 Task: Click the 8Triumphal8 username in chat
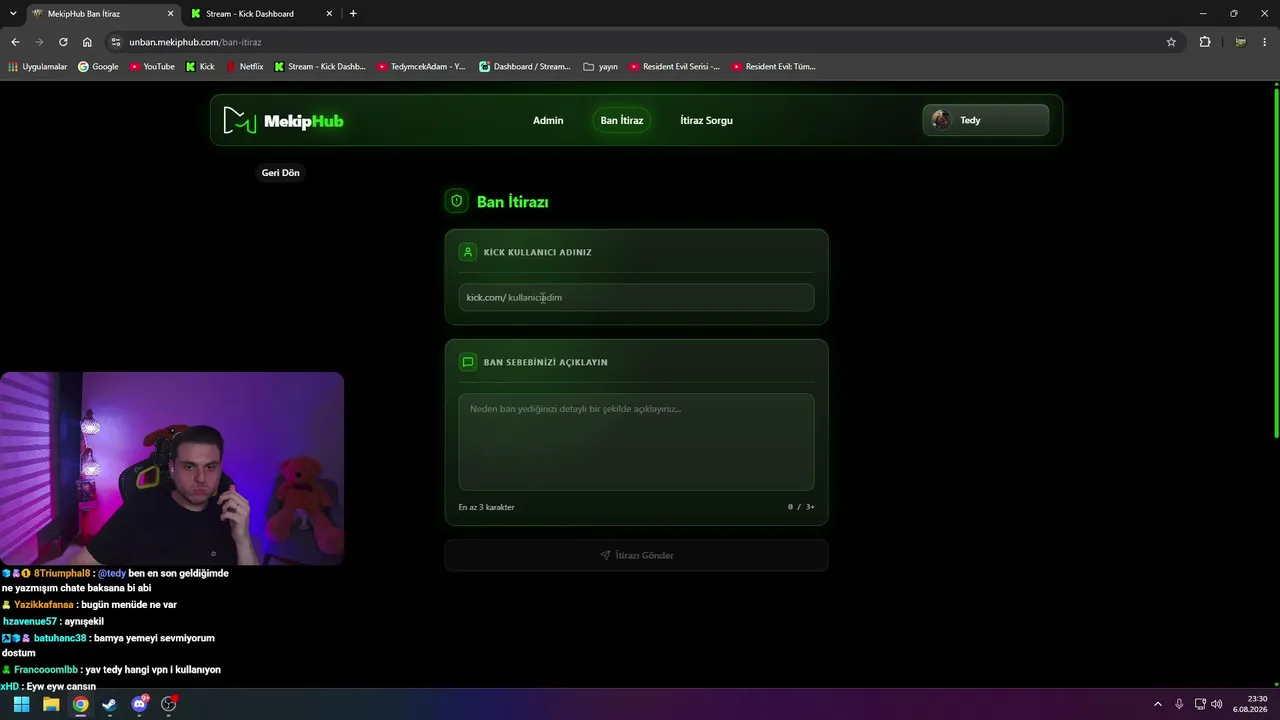click(62, 573)
